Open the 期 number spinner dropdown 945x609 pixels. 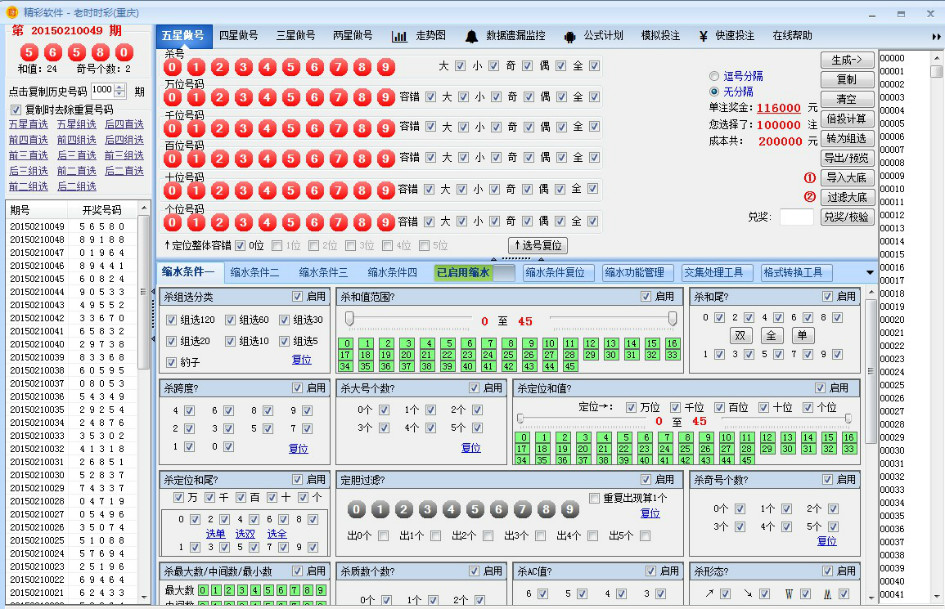[x=120, y=89]
